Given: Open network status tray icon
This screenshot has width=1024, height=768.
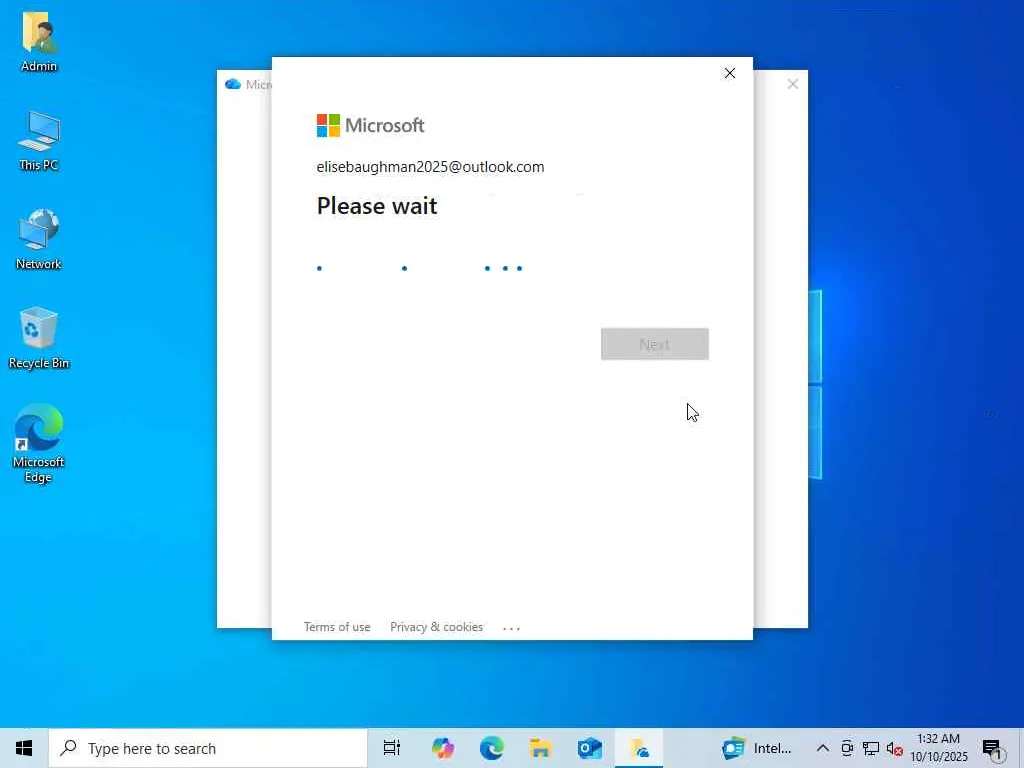Looking at the screenshot, I should (871, 748).
